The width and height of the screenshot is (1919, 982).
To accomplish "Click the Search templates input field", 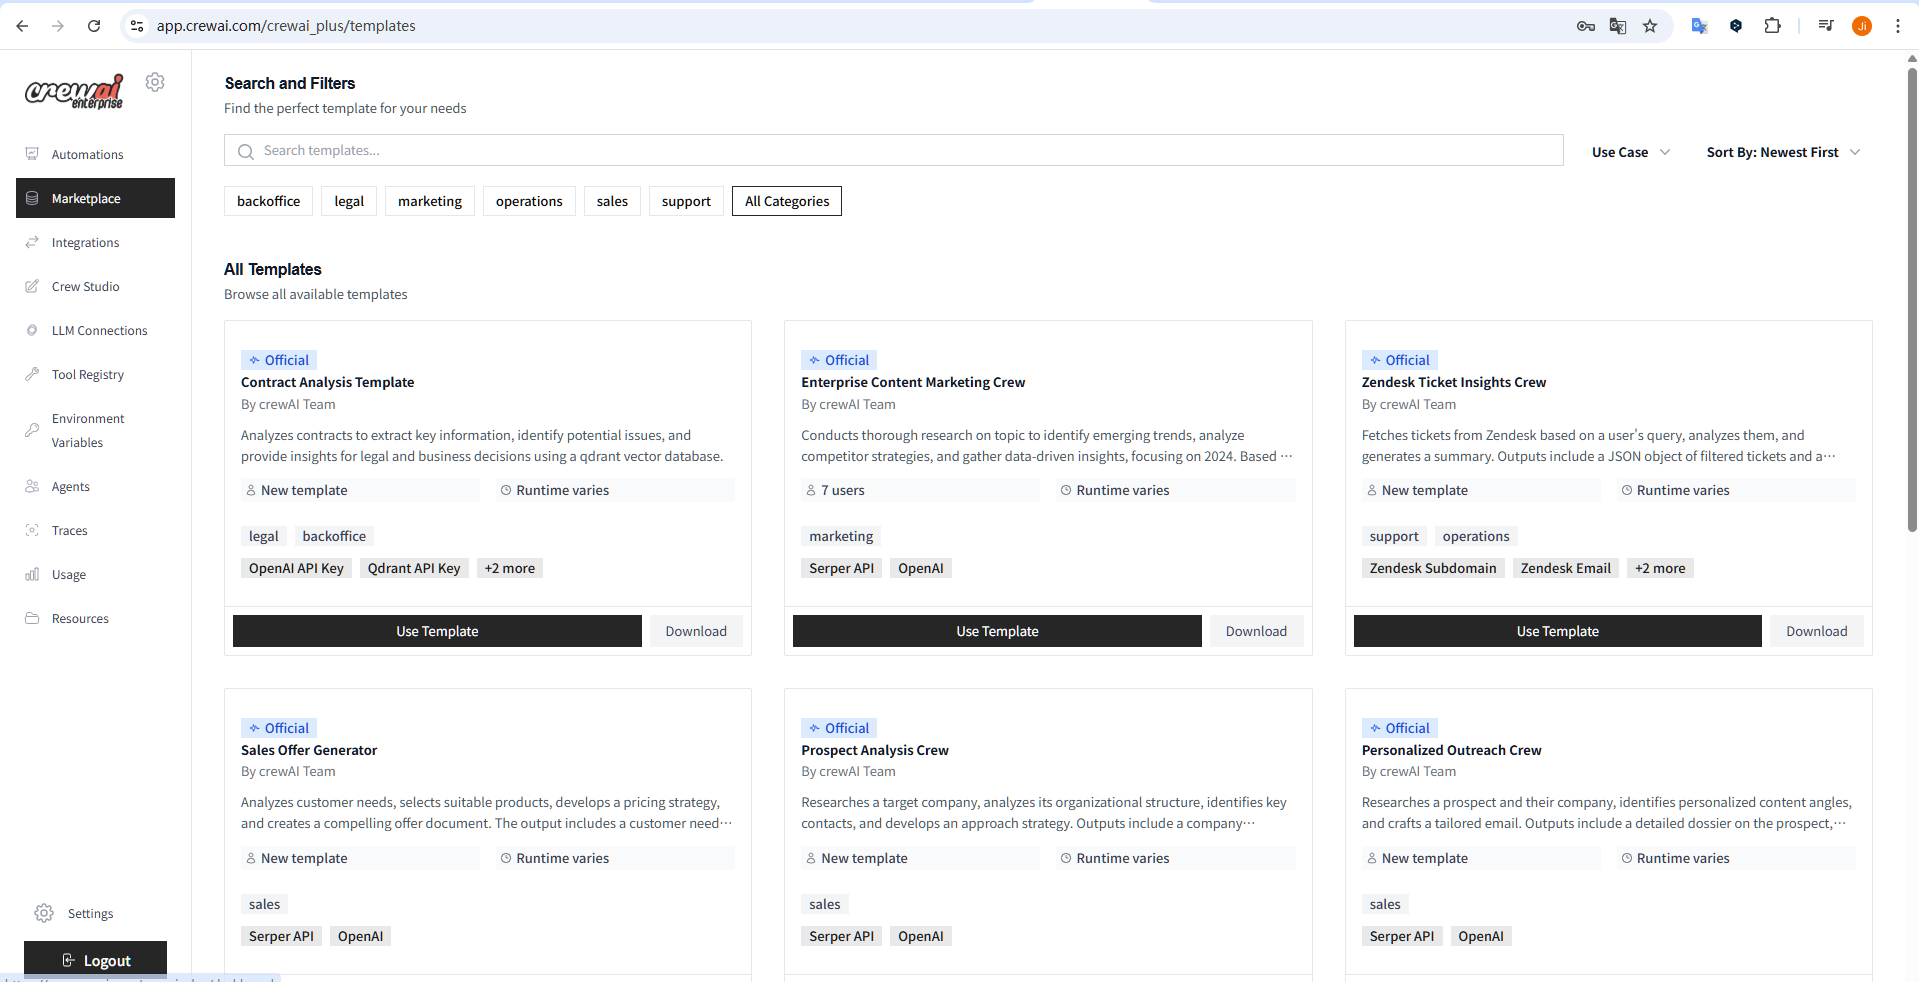I will 893,150.
